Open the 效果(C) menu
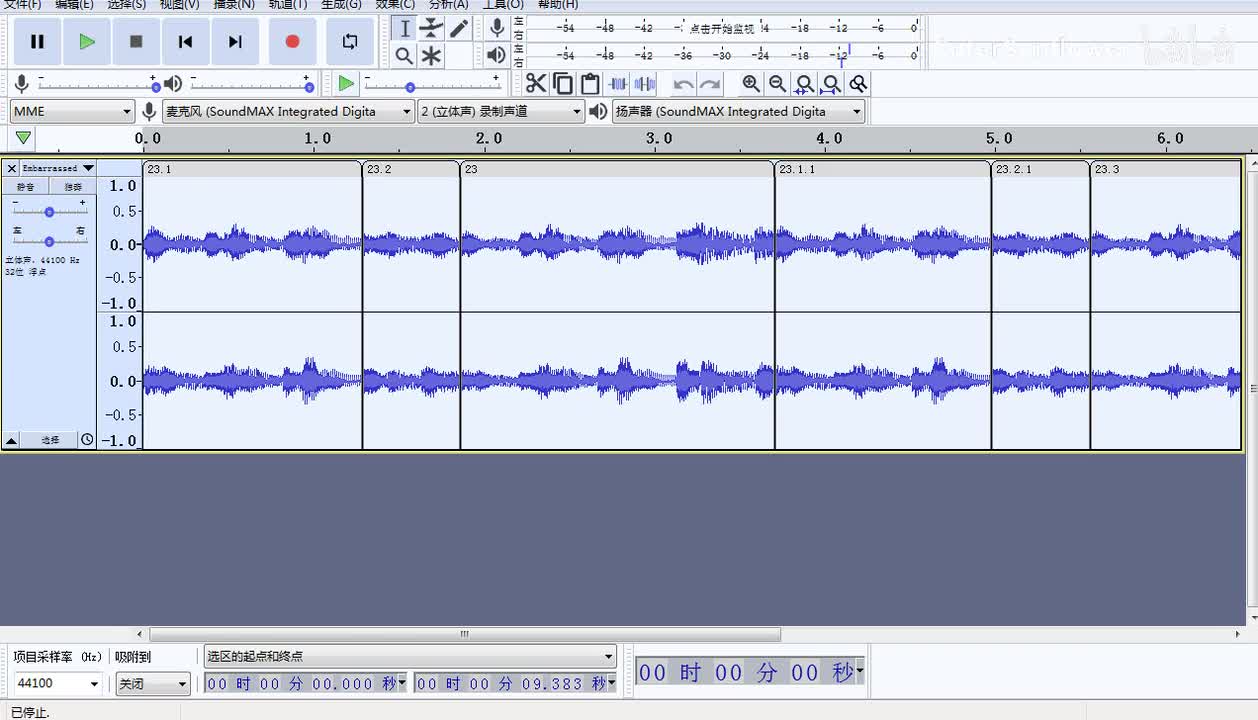Viewport: 1258px width, 720px height. pyautogui.click(x=395, y=4)
